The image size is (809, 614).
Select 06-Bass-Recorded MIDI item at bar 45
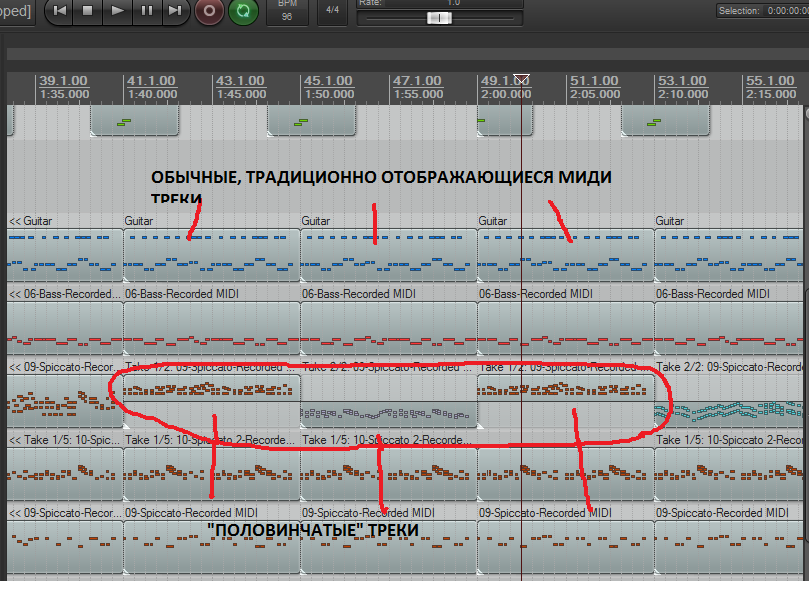coord(389,328)
